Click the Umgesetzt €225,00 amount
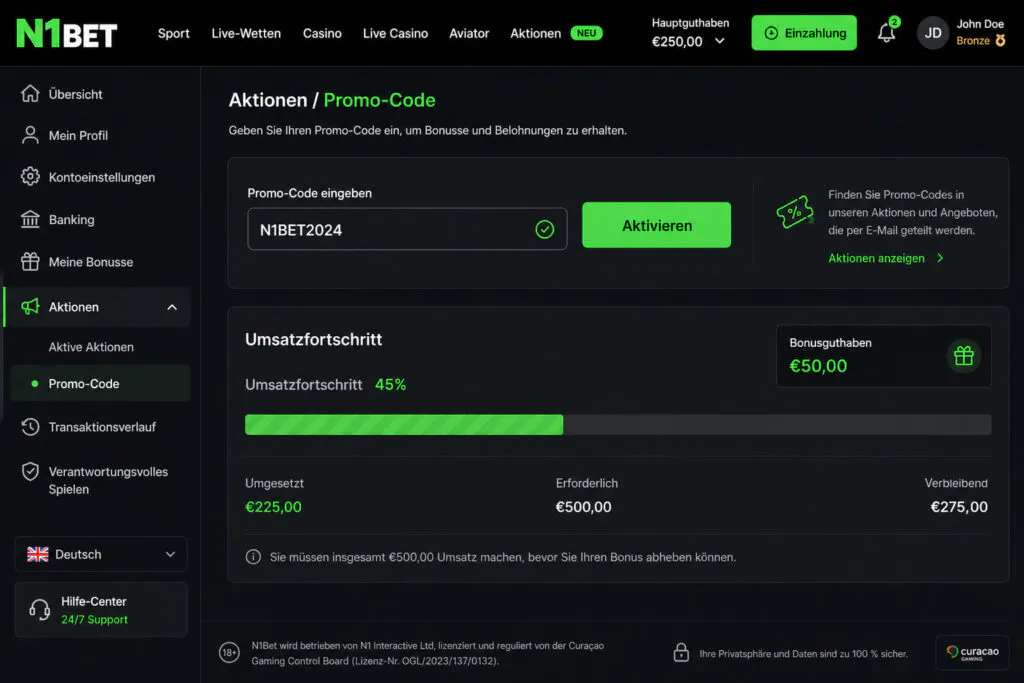 273,507
